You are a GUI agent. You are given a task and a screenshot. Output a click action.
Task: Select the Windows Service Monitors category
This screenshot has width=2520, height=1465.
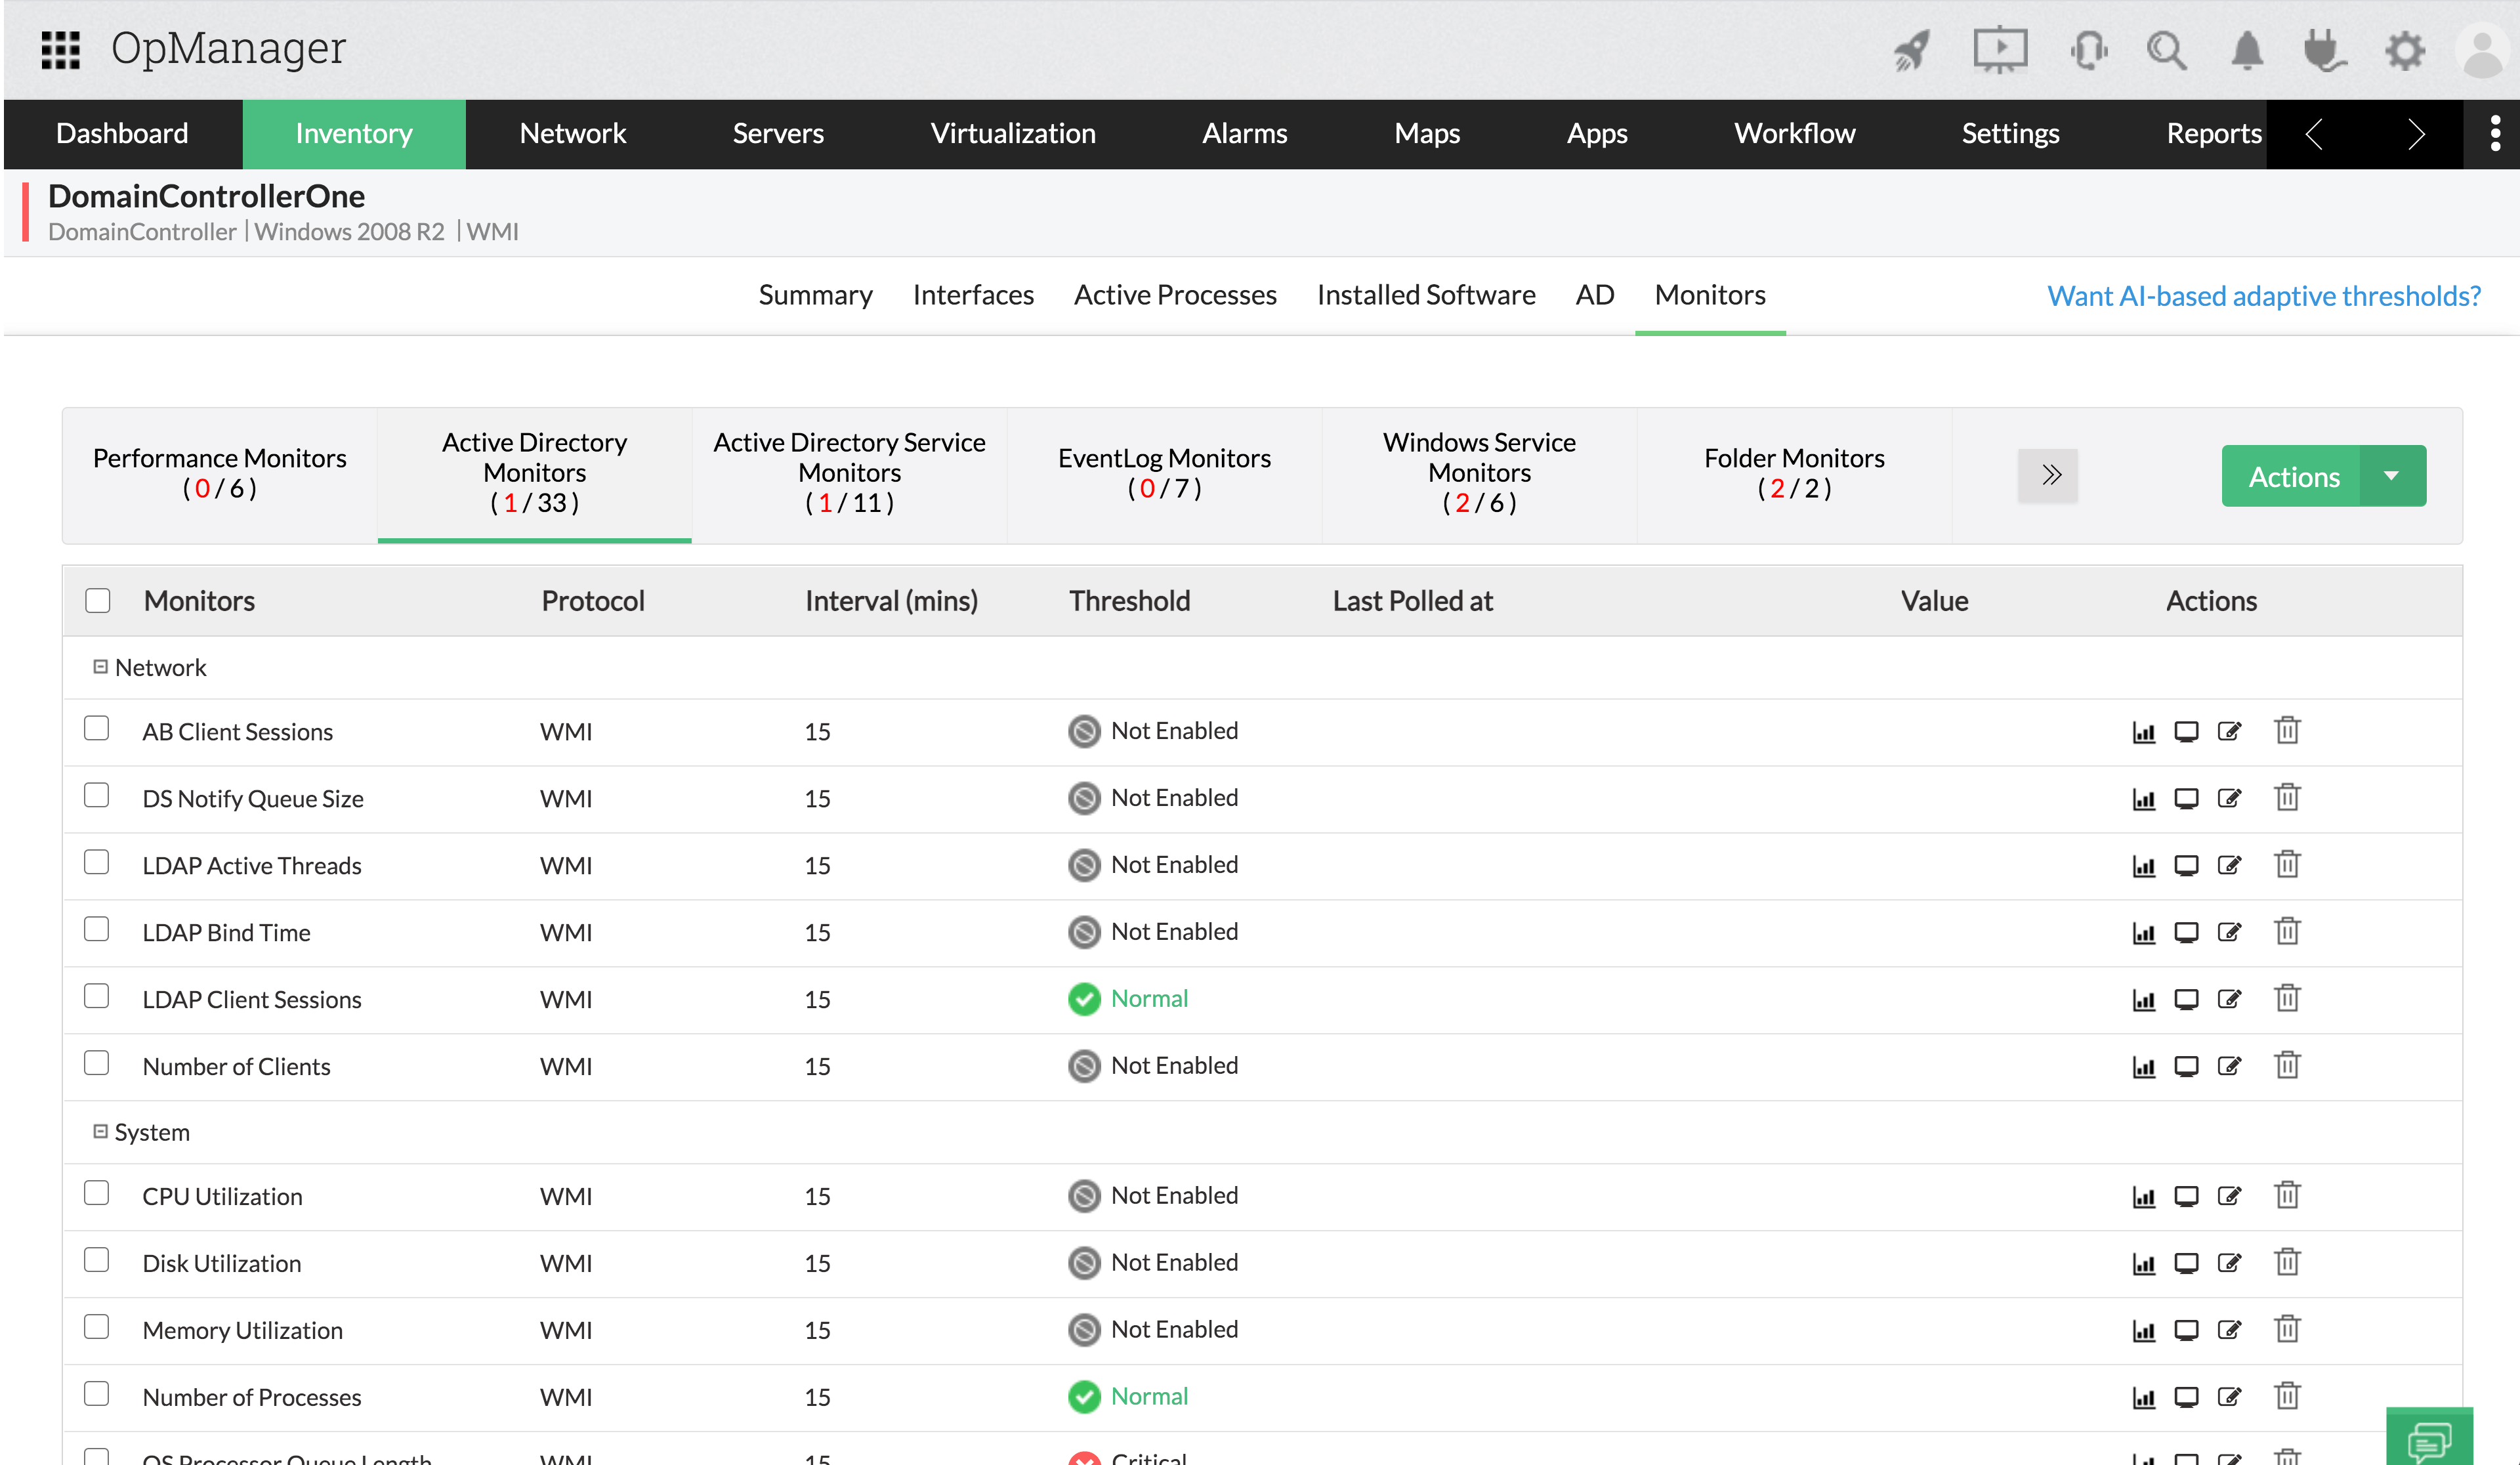click(1479, 473)
